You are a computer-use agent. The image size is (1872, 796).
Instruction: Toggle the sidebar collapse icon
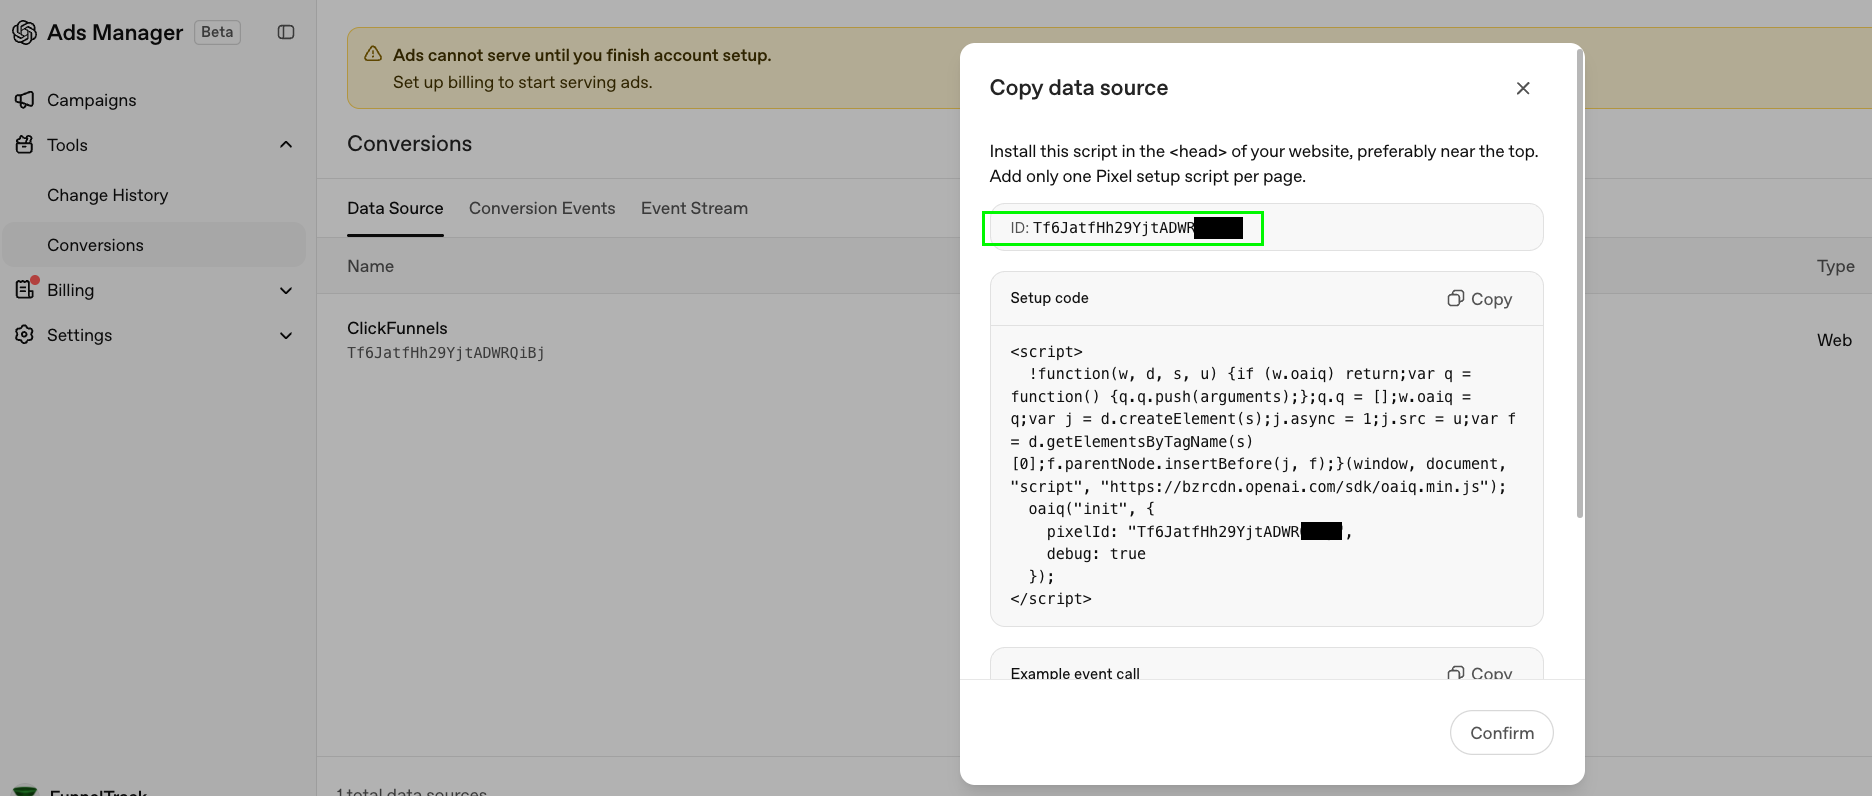pos(286,32)
